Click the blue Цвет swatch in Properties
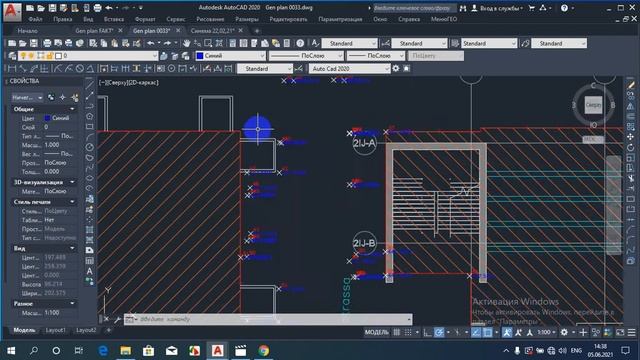Image resolution: width=640 pixels, height=360 pixels. pos(47,118)
